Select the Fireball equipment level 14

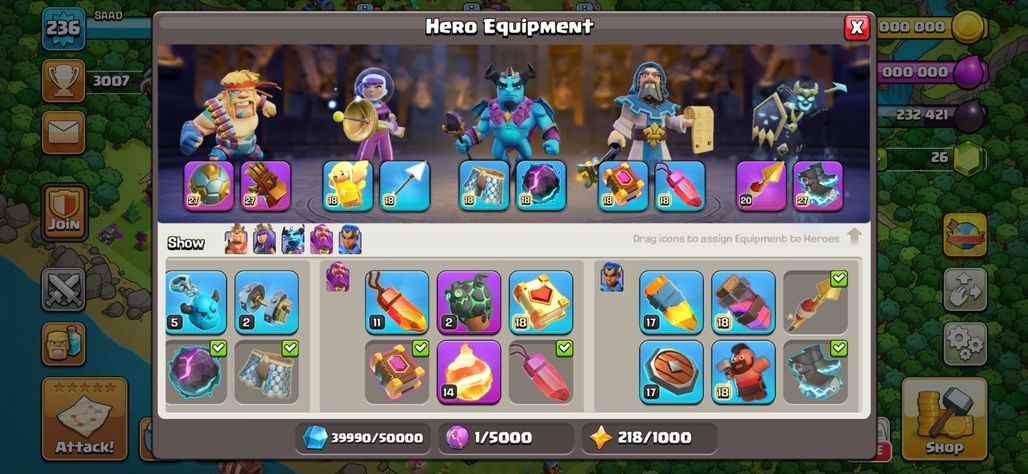coord(469,372)
